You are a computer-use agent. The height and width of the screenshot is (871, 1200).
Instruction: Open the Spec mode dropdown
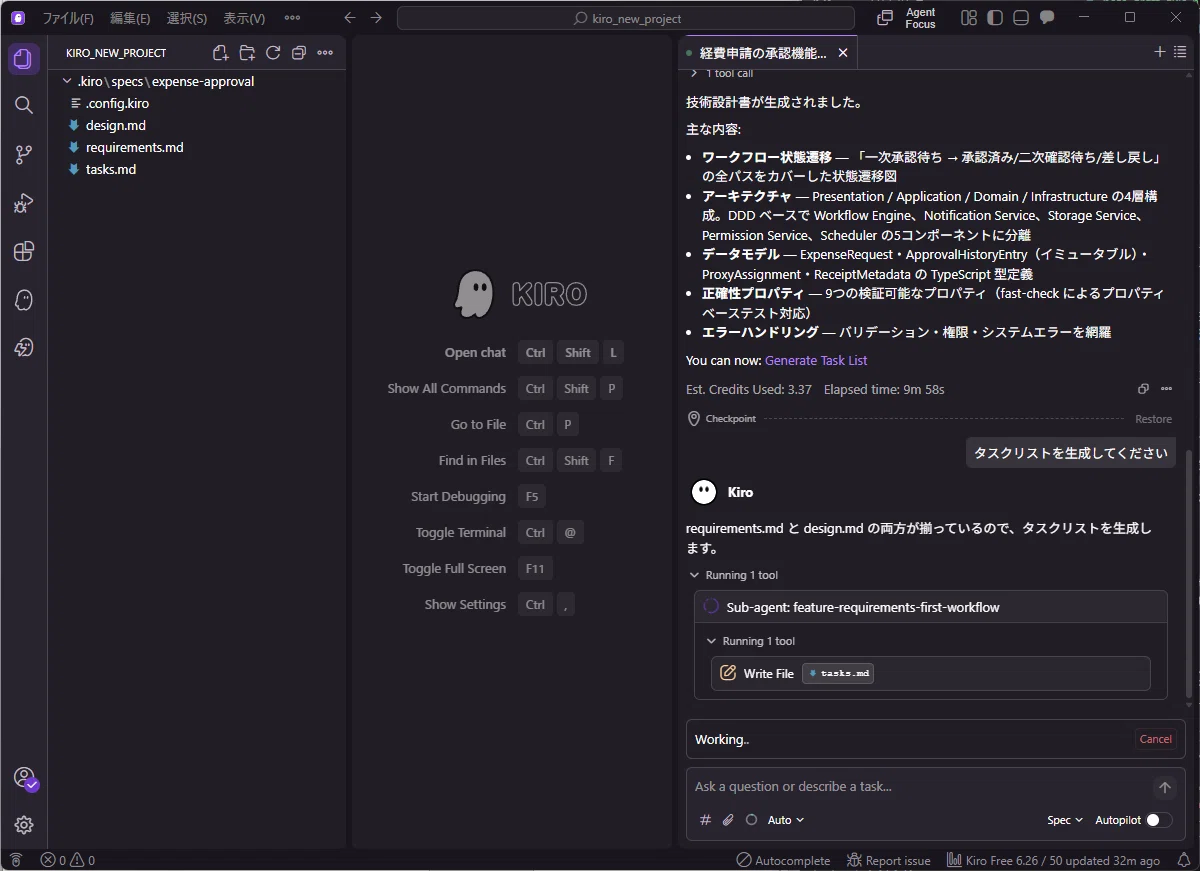click(1065, 820)
